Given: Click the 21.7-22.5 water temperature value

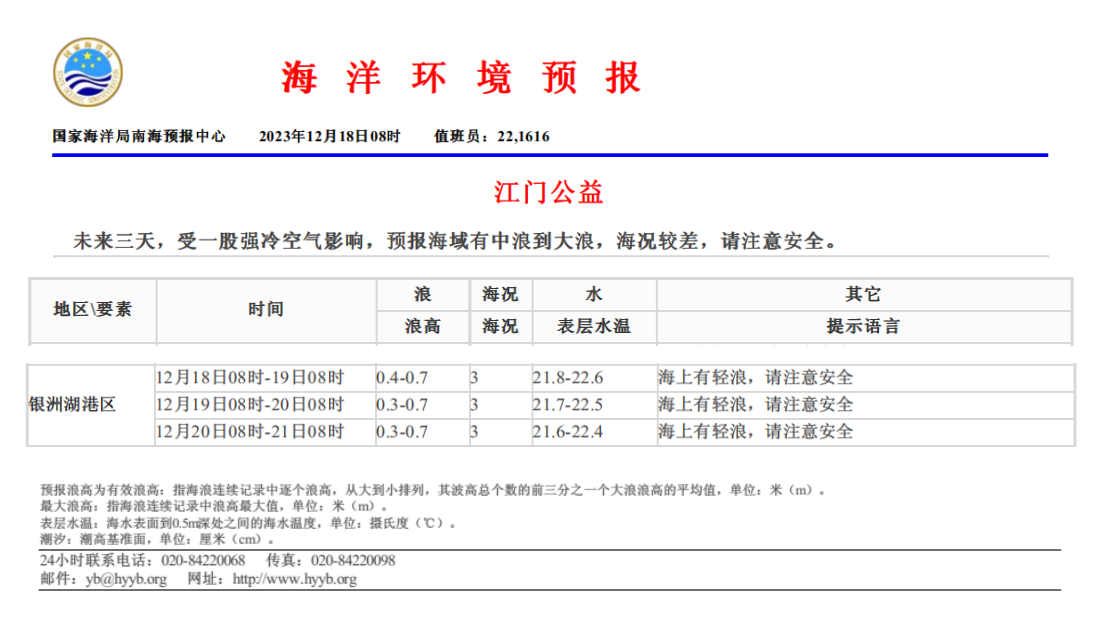Looking at the screenshot, I should [x=568, y=405].
